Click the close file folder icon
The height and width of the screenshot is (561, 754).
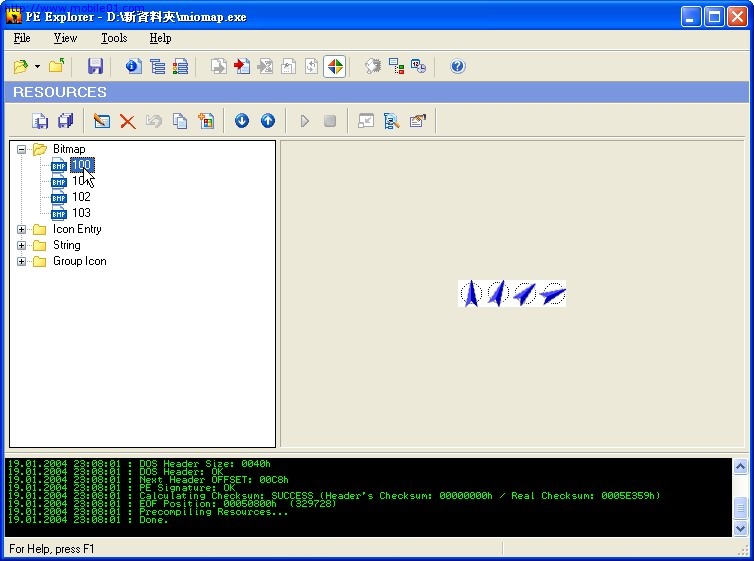(x=57, y=66)
